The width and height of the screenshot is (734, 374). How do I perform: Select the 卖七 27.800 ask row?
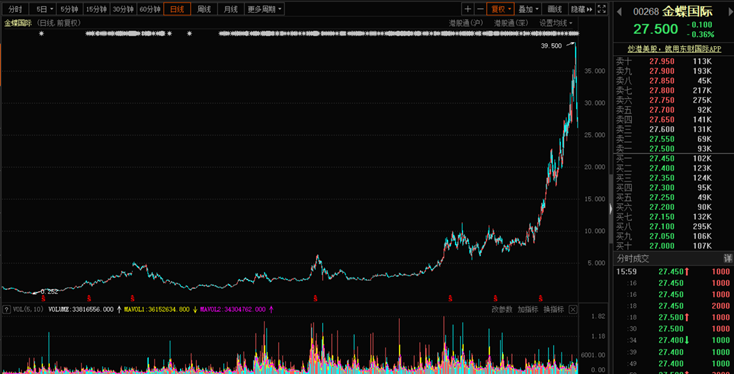pos(674,90)
